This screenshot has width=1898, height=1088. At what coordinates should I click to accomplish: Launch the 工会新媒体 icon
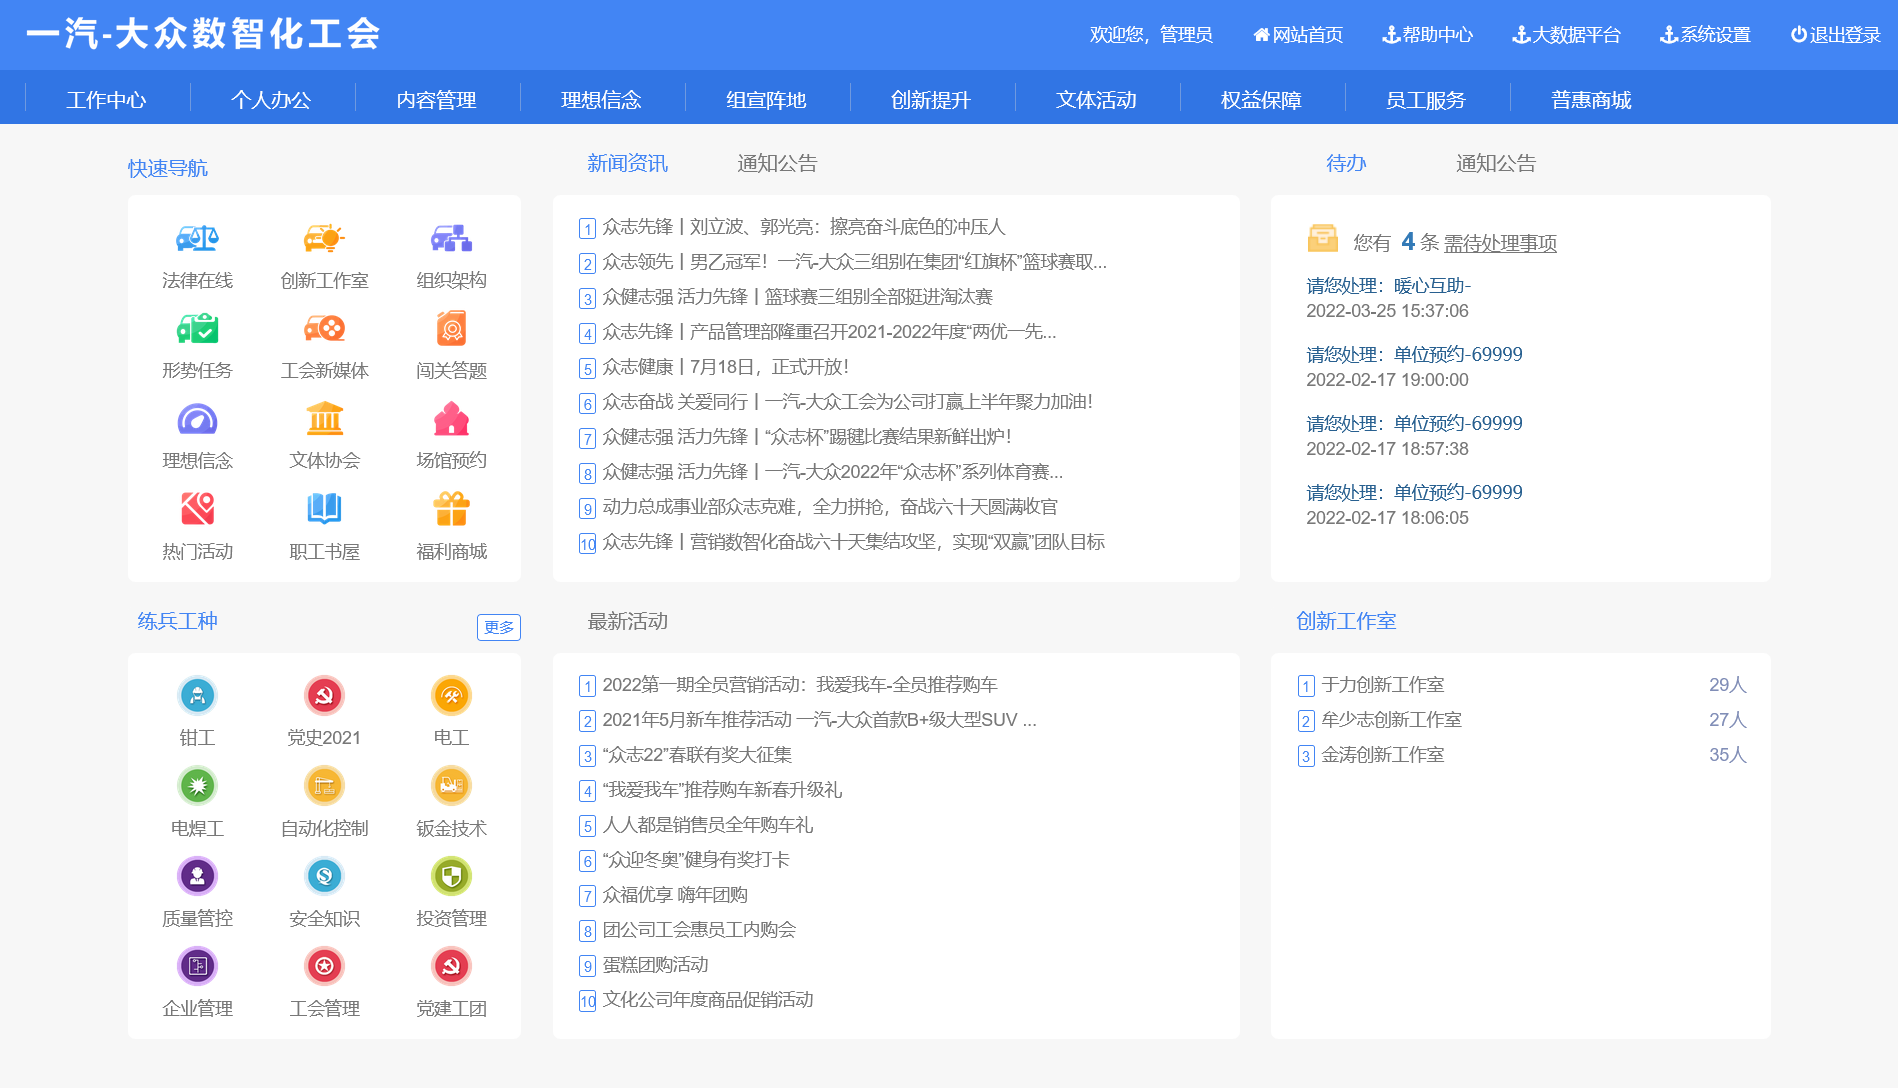[x=324, y=328]
